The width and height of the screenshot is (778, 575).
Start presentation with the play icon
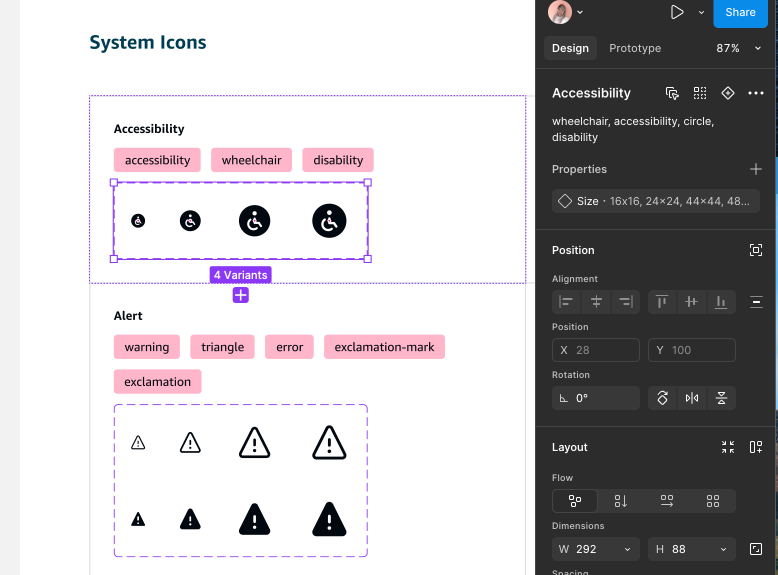(676, 12)
